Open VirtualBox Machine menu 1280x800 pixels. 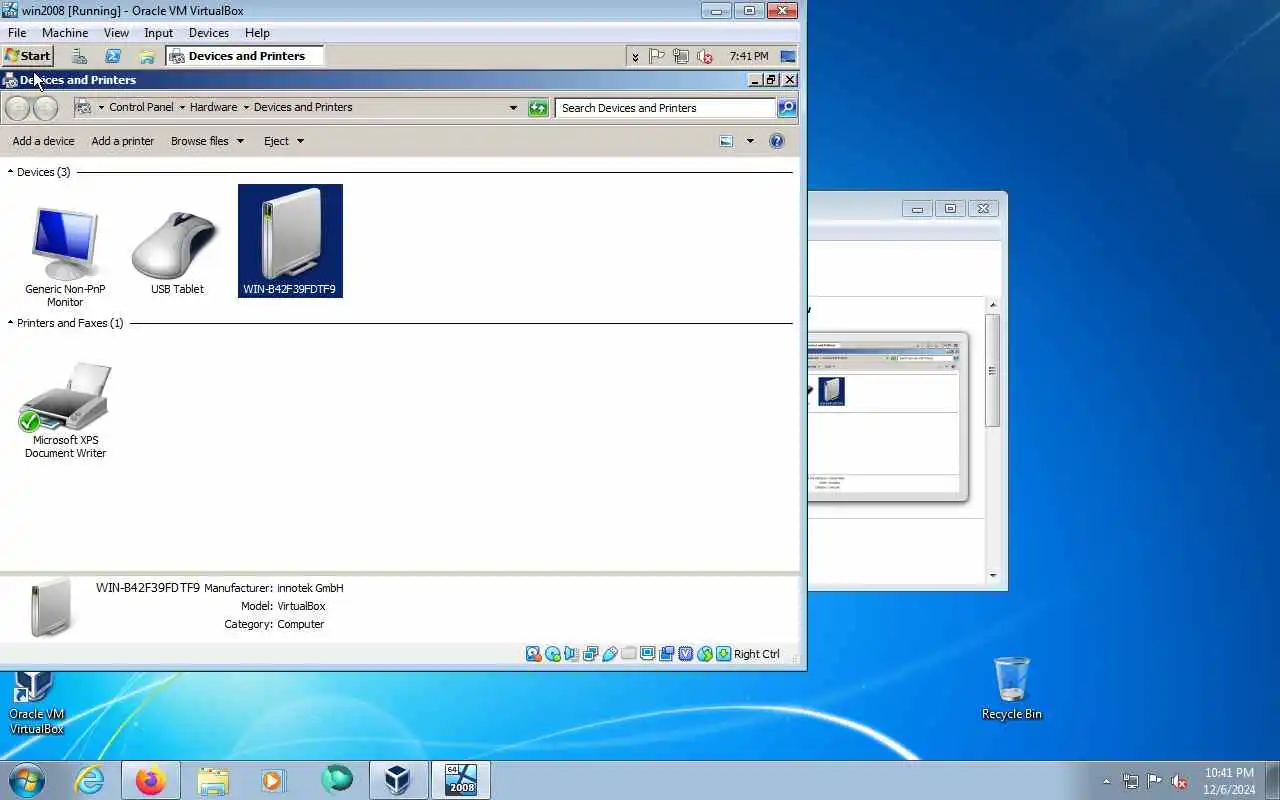click(65, 33)
